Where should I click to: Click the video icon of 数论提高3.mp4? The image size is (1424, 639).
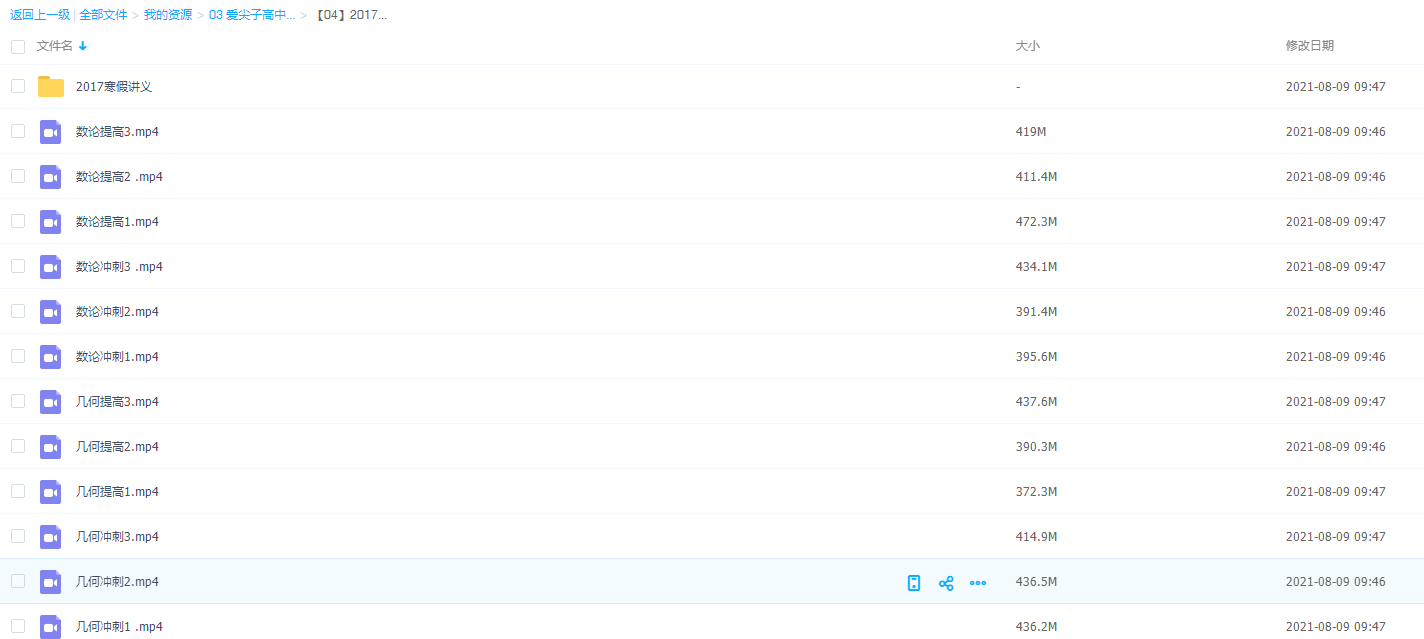pyautogui.click(x=51, y=132)
